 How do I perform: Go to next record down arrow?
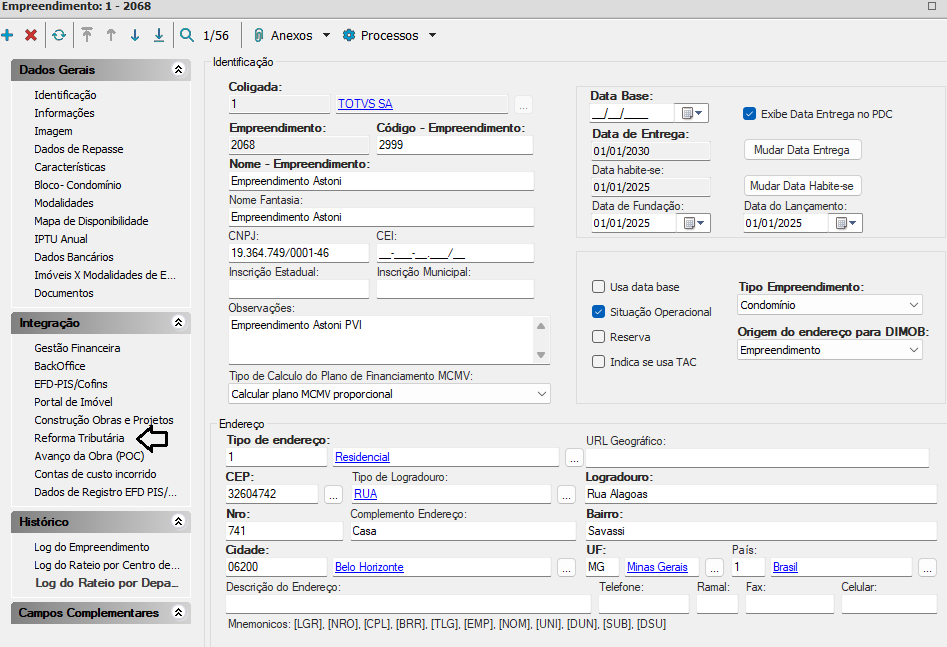point(134,35)
